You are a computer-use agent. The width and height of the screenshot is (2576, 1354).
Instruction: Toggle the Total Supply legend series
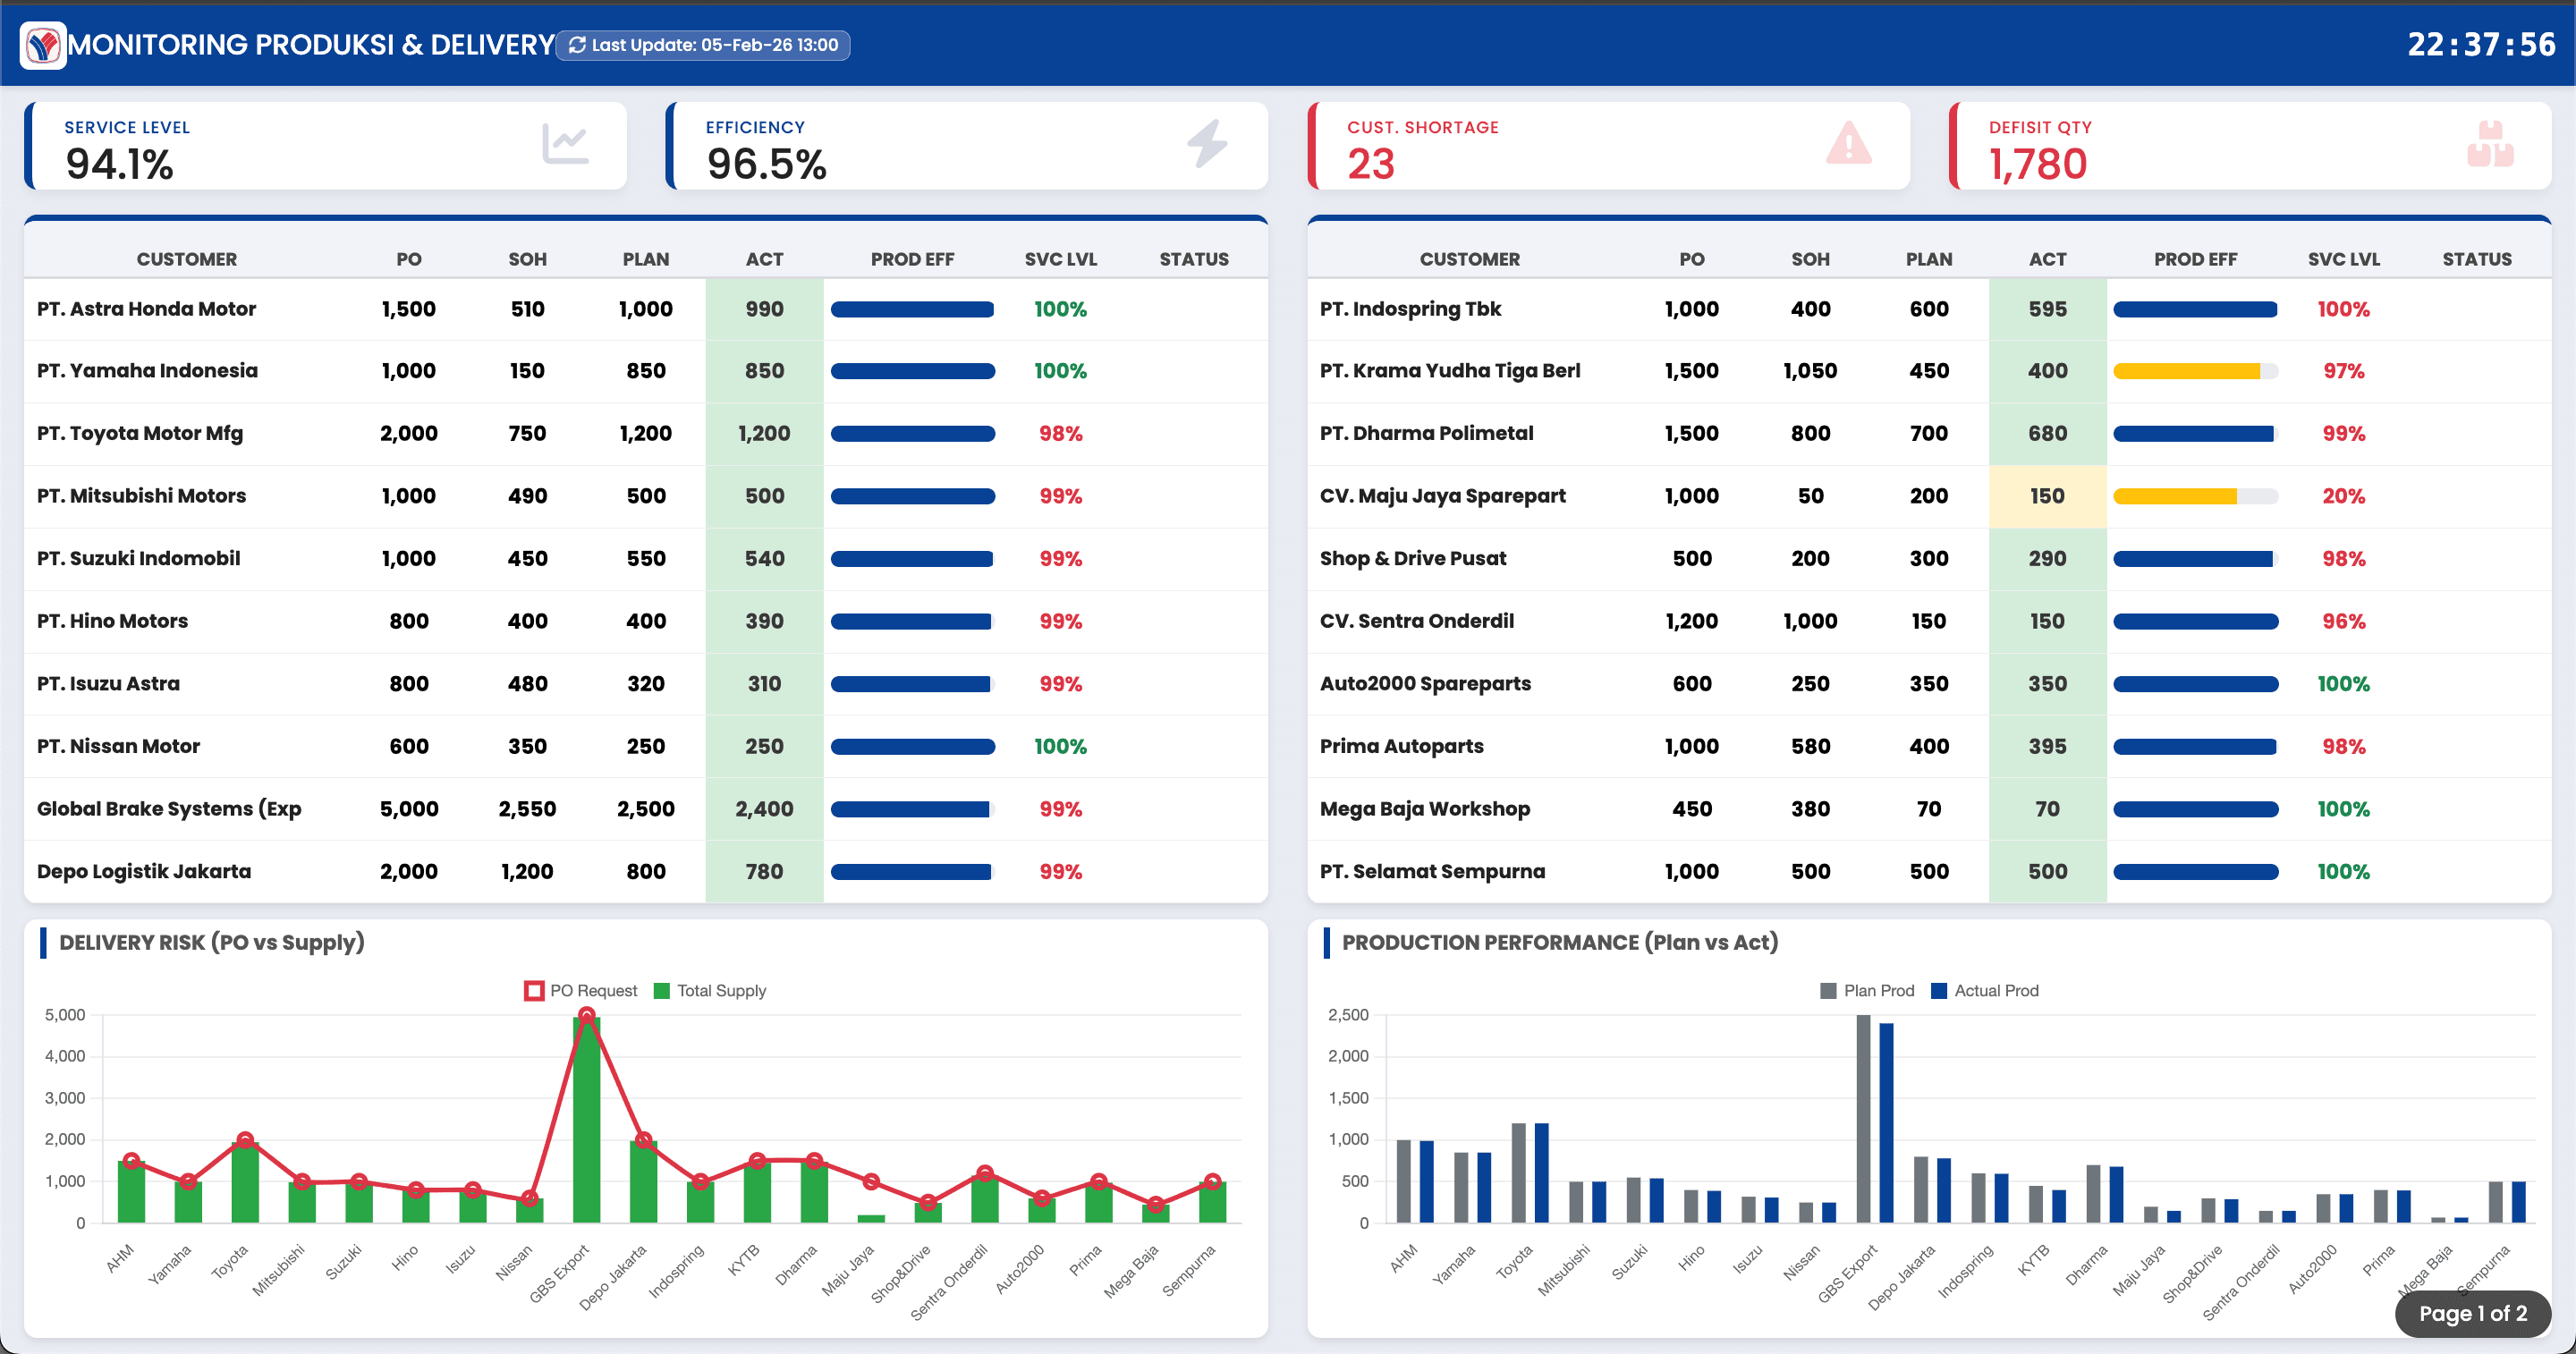710,990
